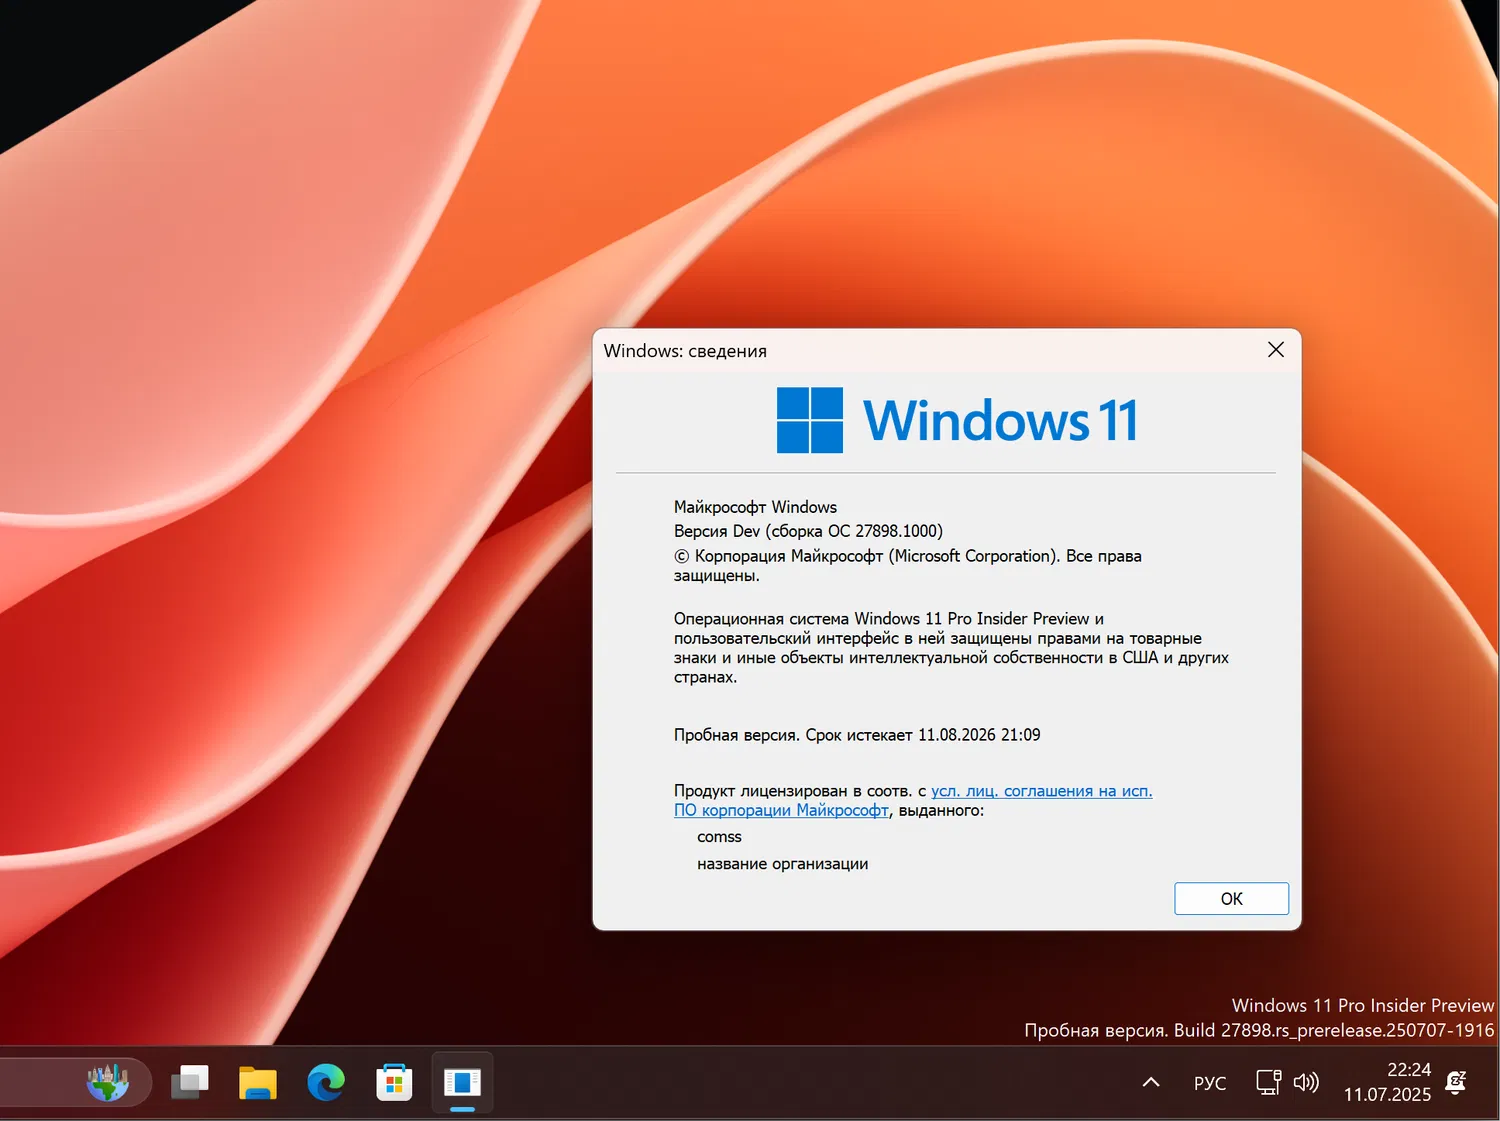The width and height of the screenshot is (1500, 1121).
Task: Click an empty area of the taskbar
Action: (700, 1082)
